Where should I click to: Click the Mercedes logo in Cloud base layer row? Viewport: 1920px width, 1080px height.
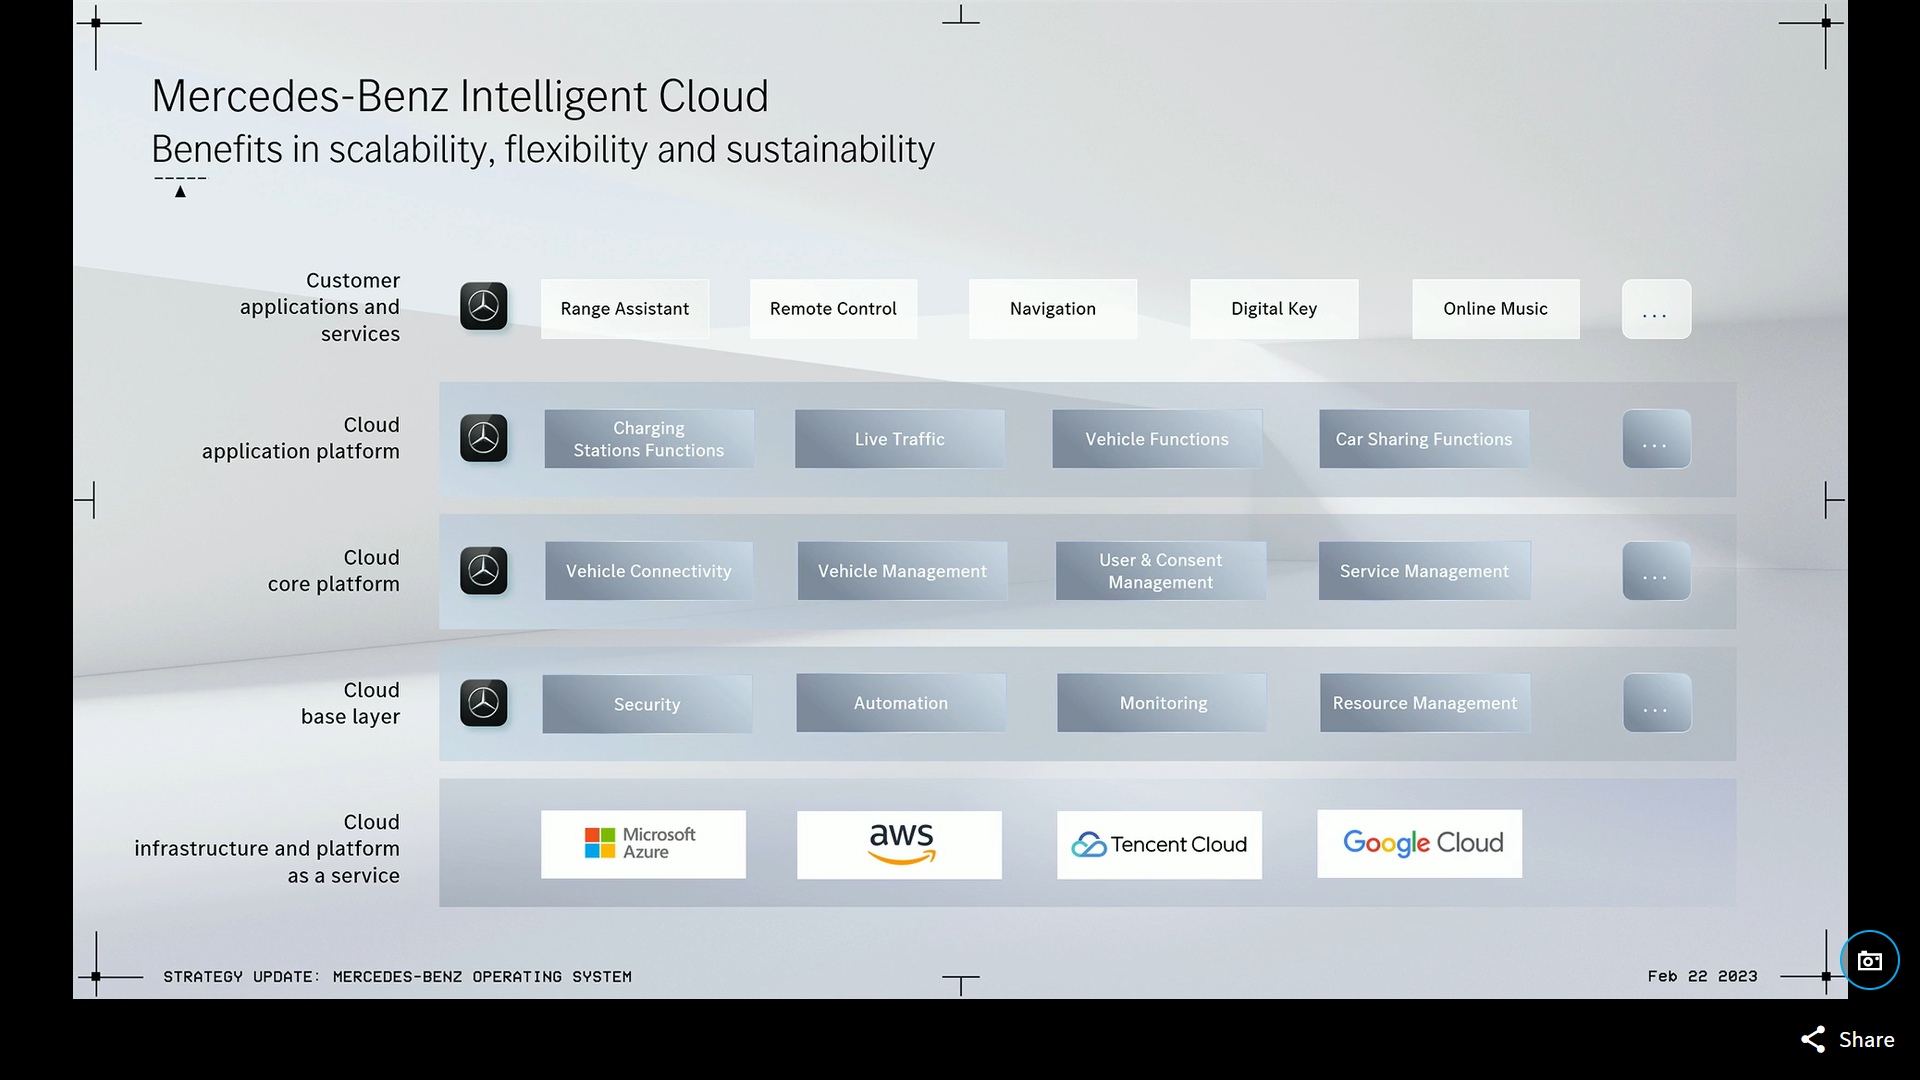484,703
